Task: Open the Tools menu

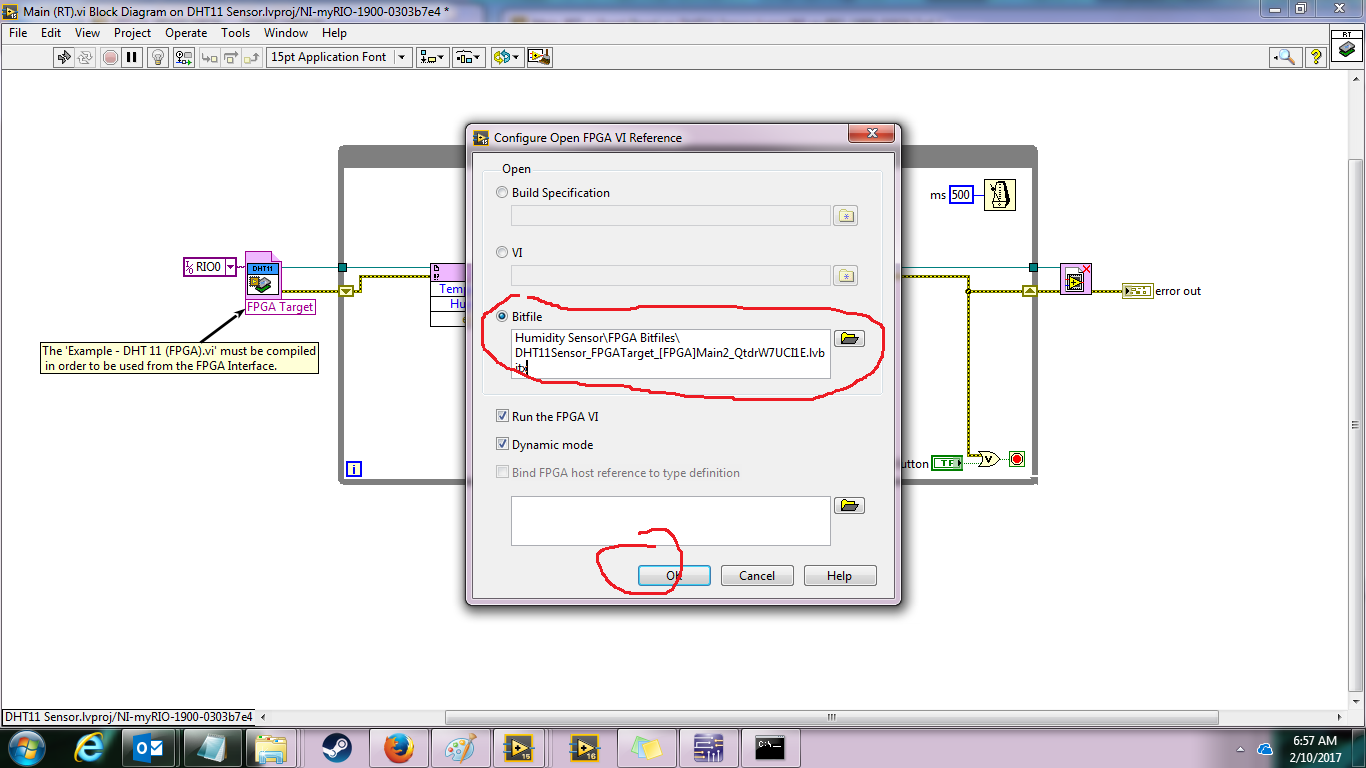Action: point(236,33)
